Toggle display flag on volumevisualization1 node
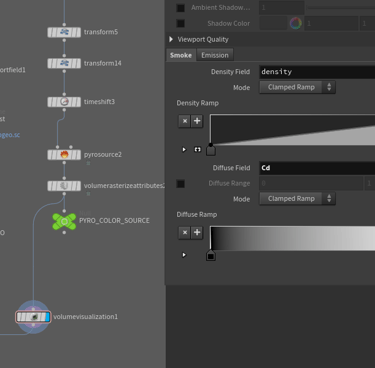 (47, 317)
